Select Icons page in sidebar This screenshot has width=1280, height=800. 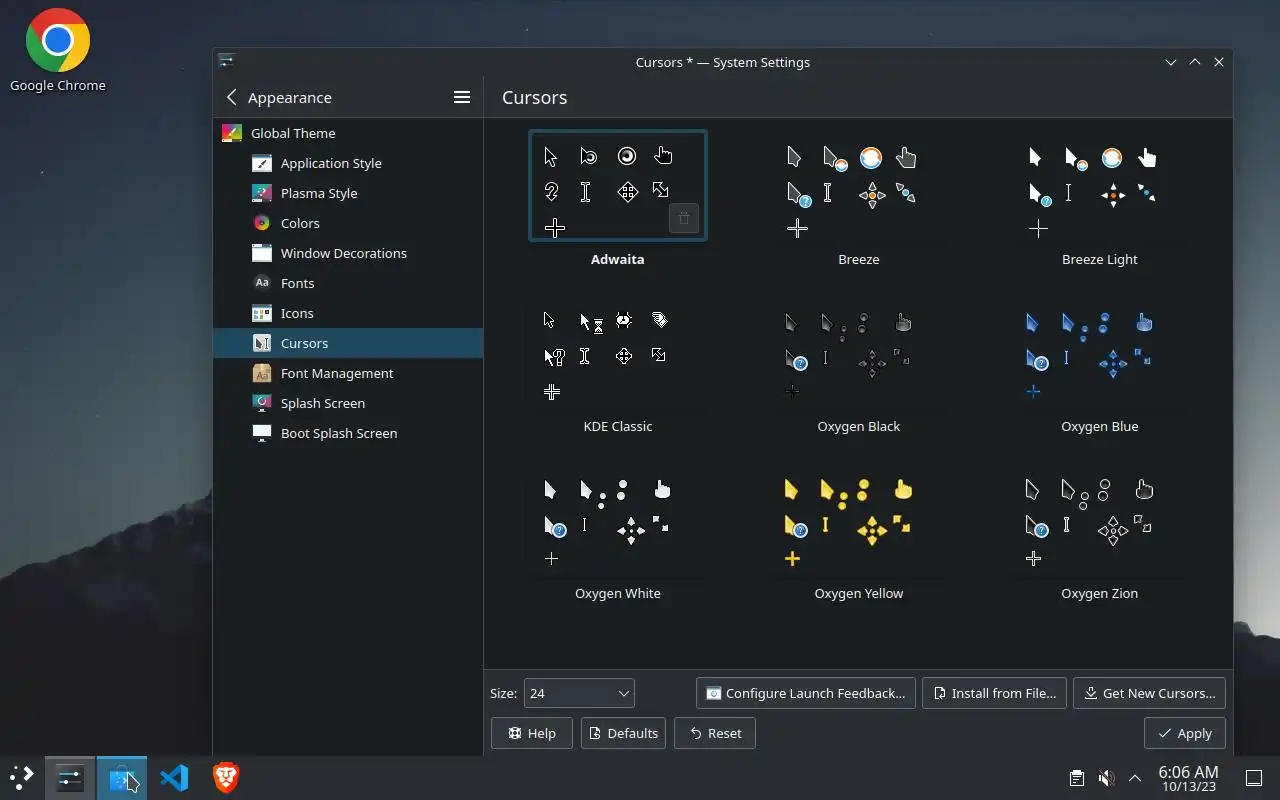348,313
